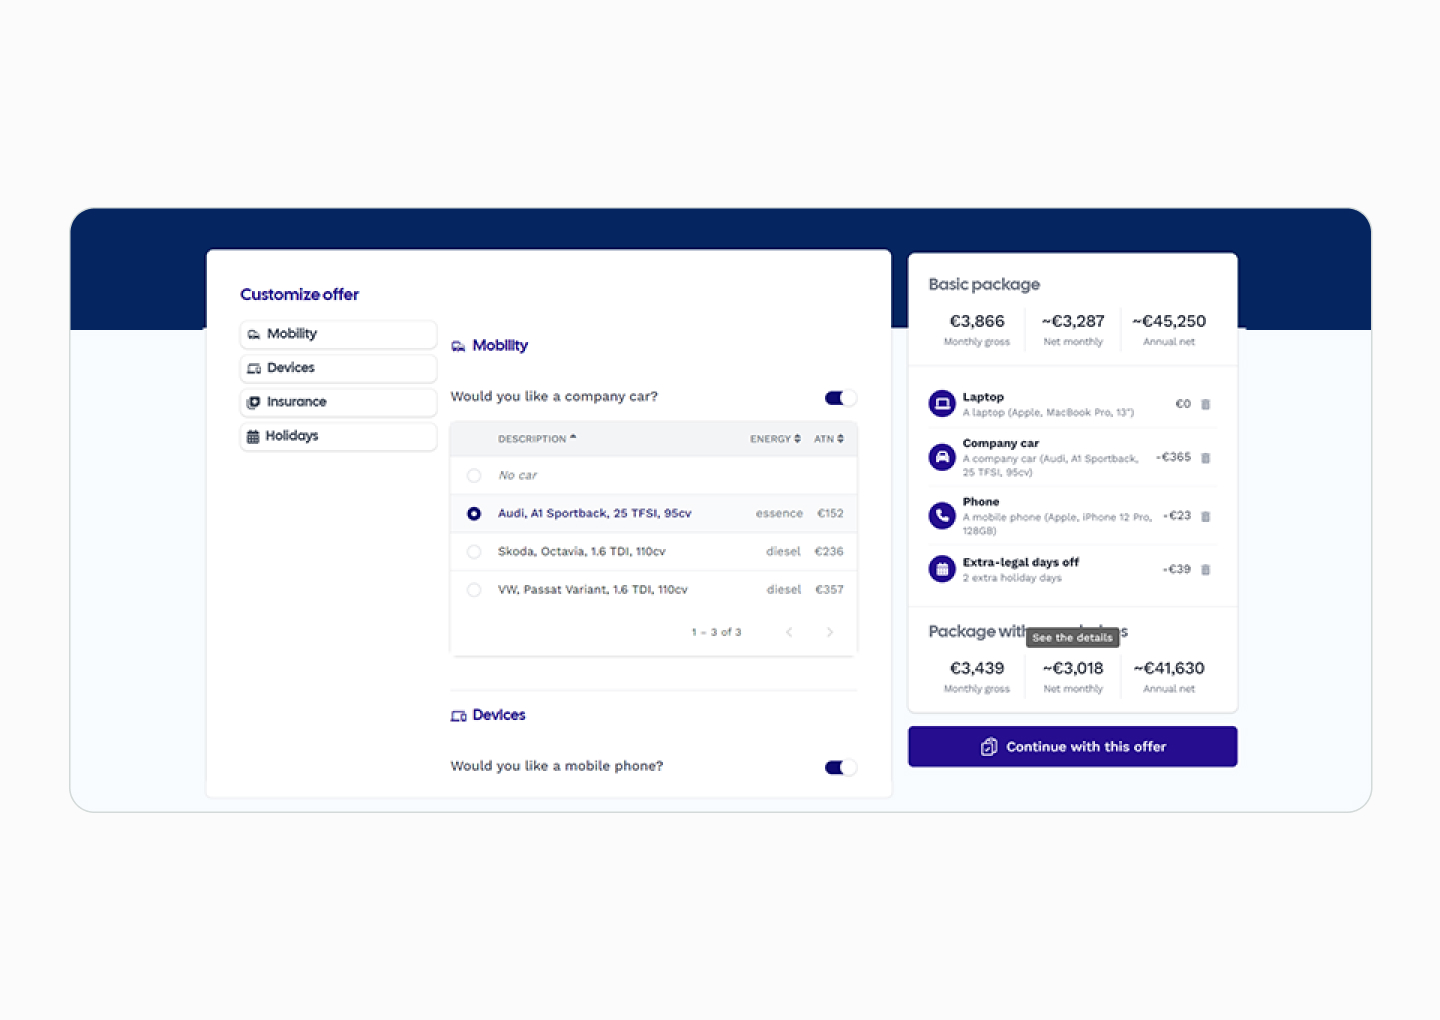
Task: Open the Insurance section in sidebar
Action: (x=338, y=402)
